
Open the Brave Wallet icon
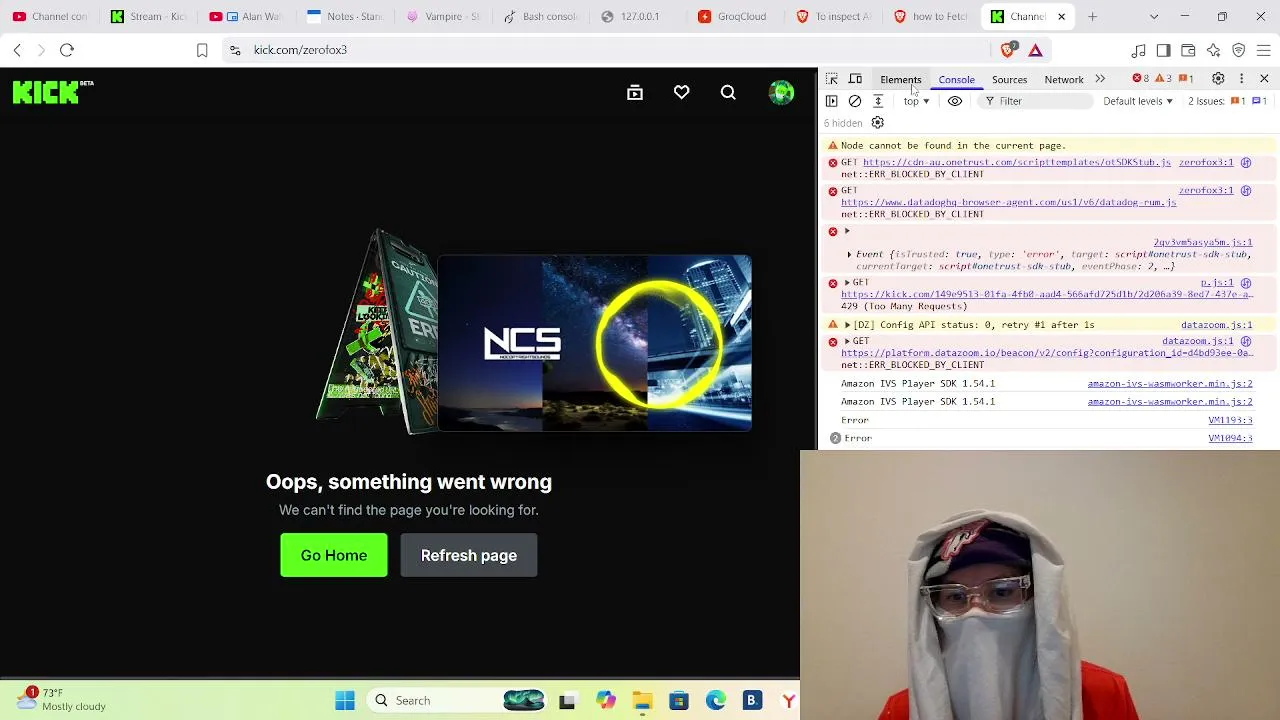(x=1189, y=50)
